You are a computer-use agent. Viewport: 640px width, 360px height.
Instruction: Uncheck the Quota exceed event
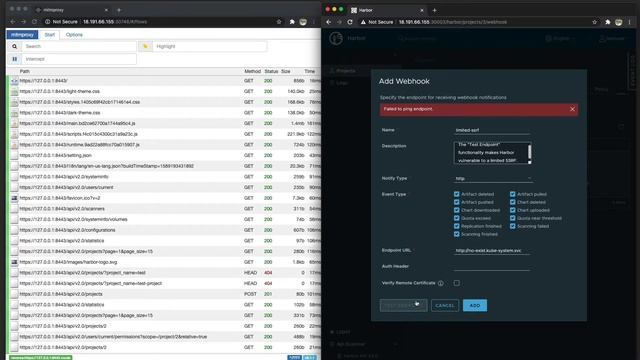click(456, 218)
